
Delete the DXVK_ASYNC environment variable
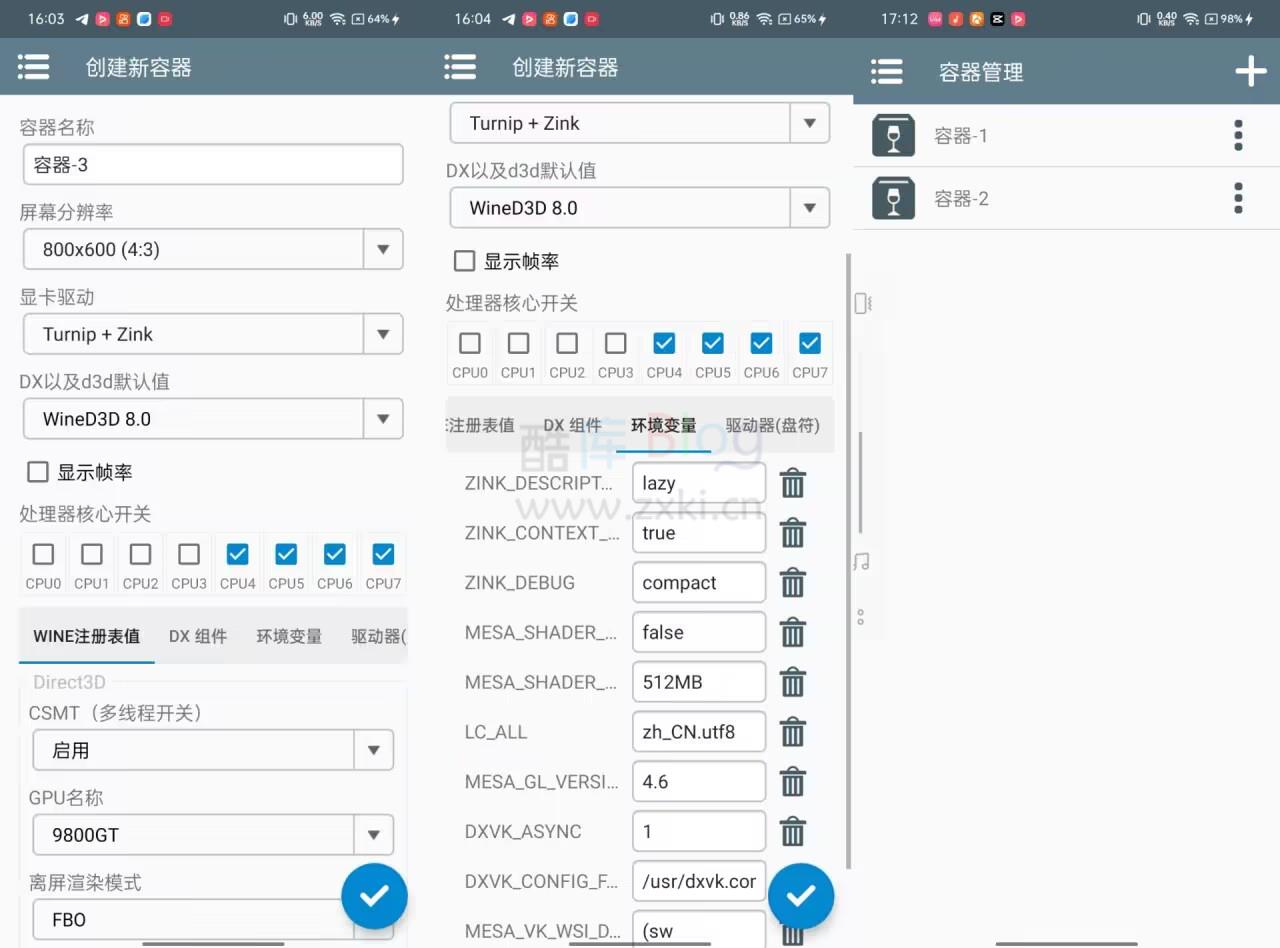tap(793, 831)
